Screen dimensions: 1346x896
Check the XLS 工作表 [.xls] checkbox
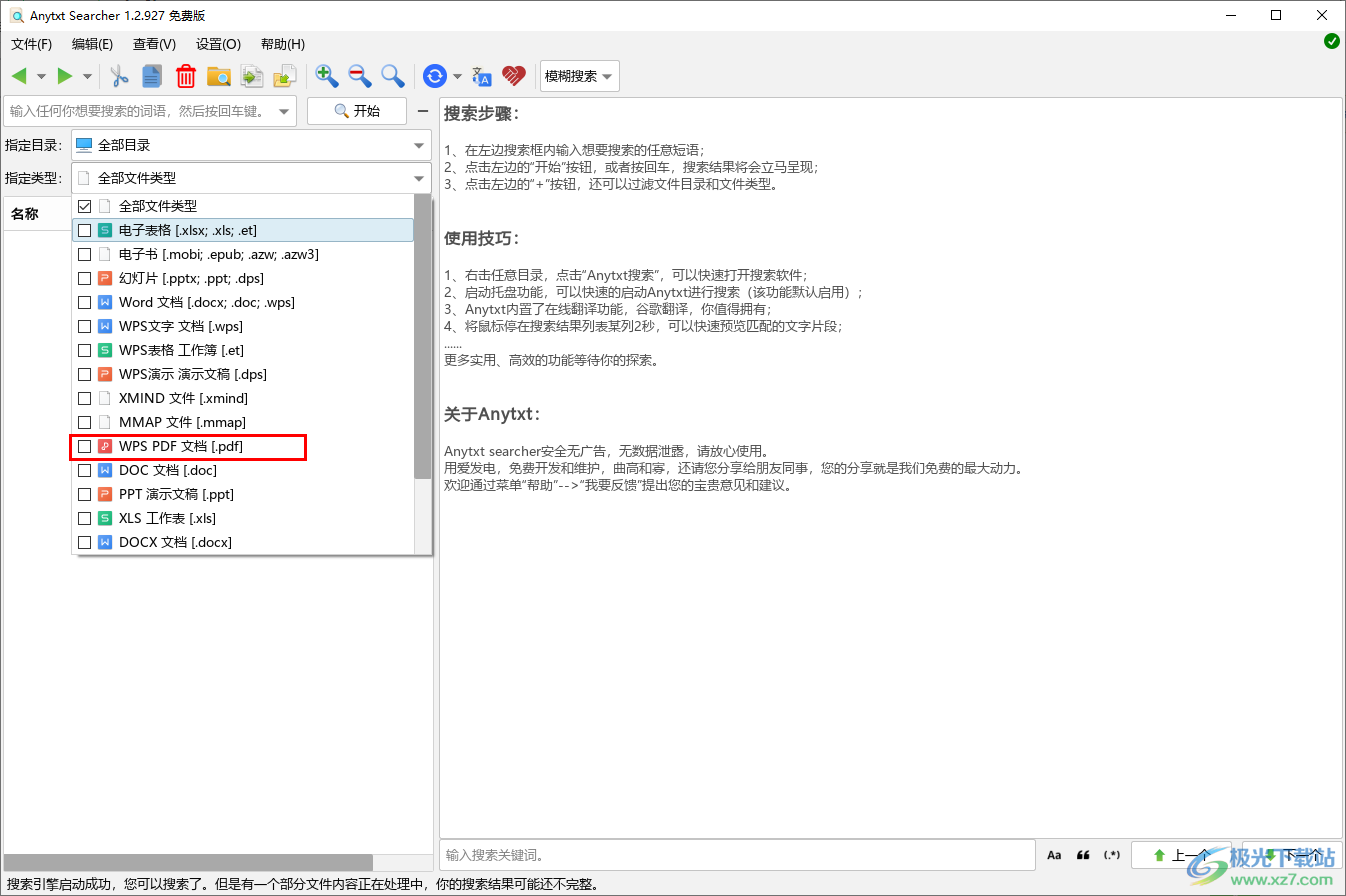[x=85, y=518]
